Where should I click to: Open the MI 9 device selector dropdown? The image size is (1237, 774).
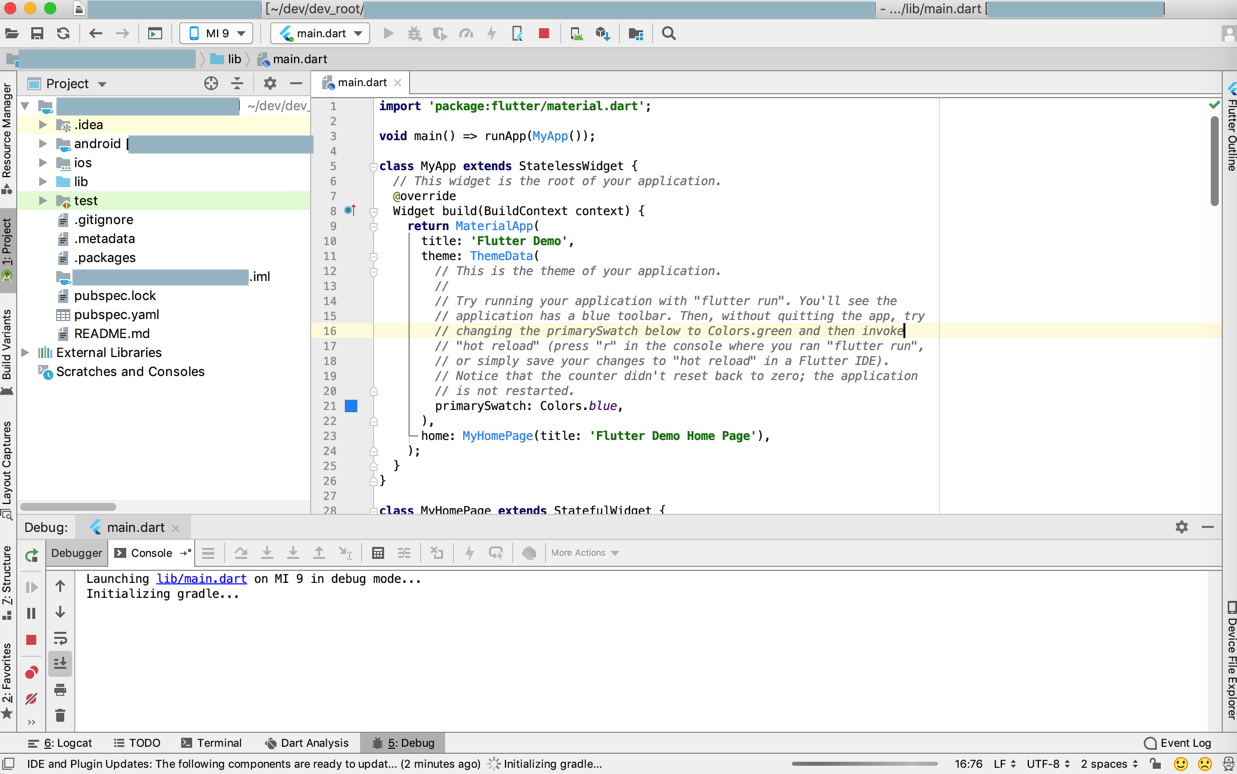pyautogui.click(x=216, y=33)
